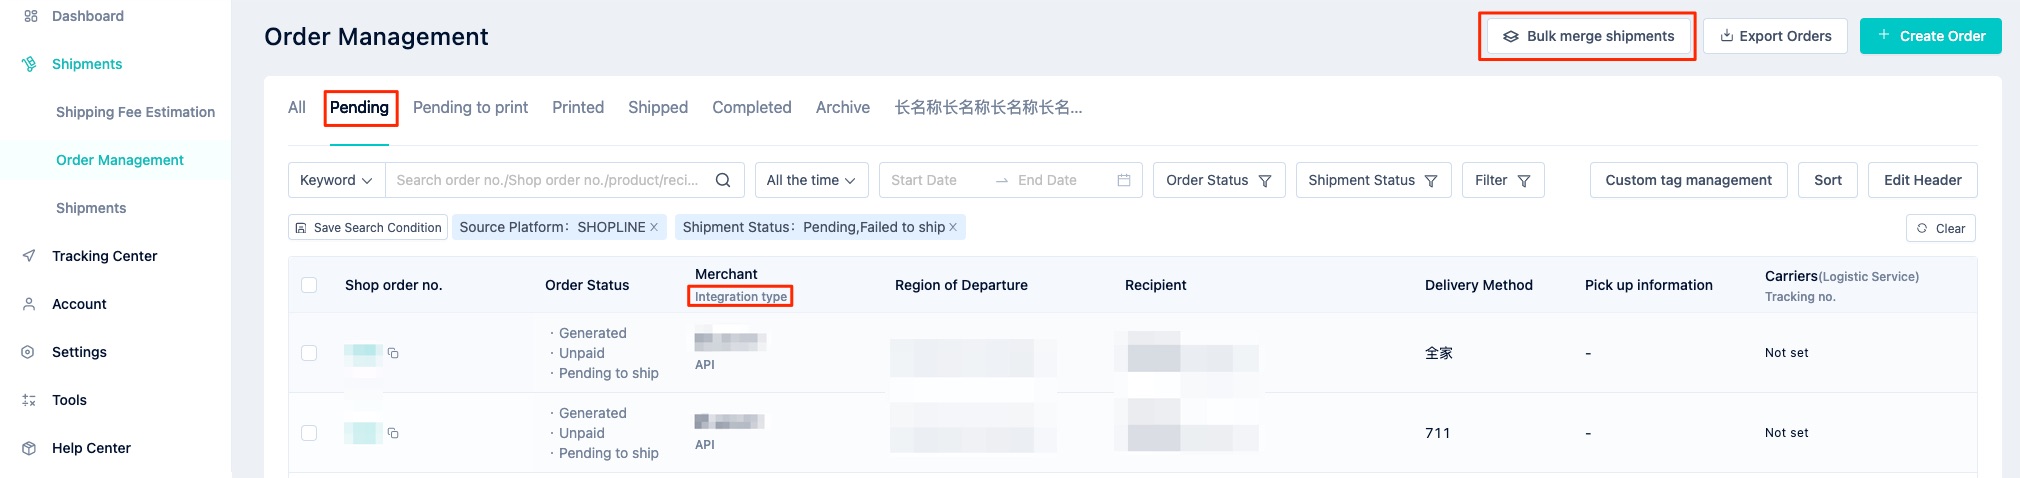This screenshot has width=2020, height=478.
Task: Switch to the Shipped tab
Action: (x=658, y=107)
